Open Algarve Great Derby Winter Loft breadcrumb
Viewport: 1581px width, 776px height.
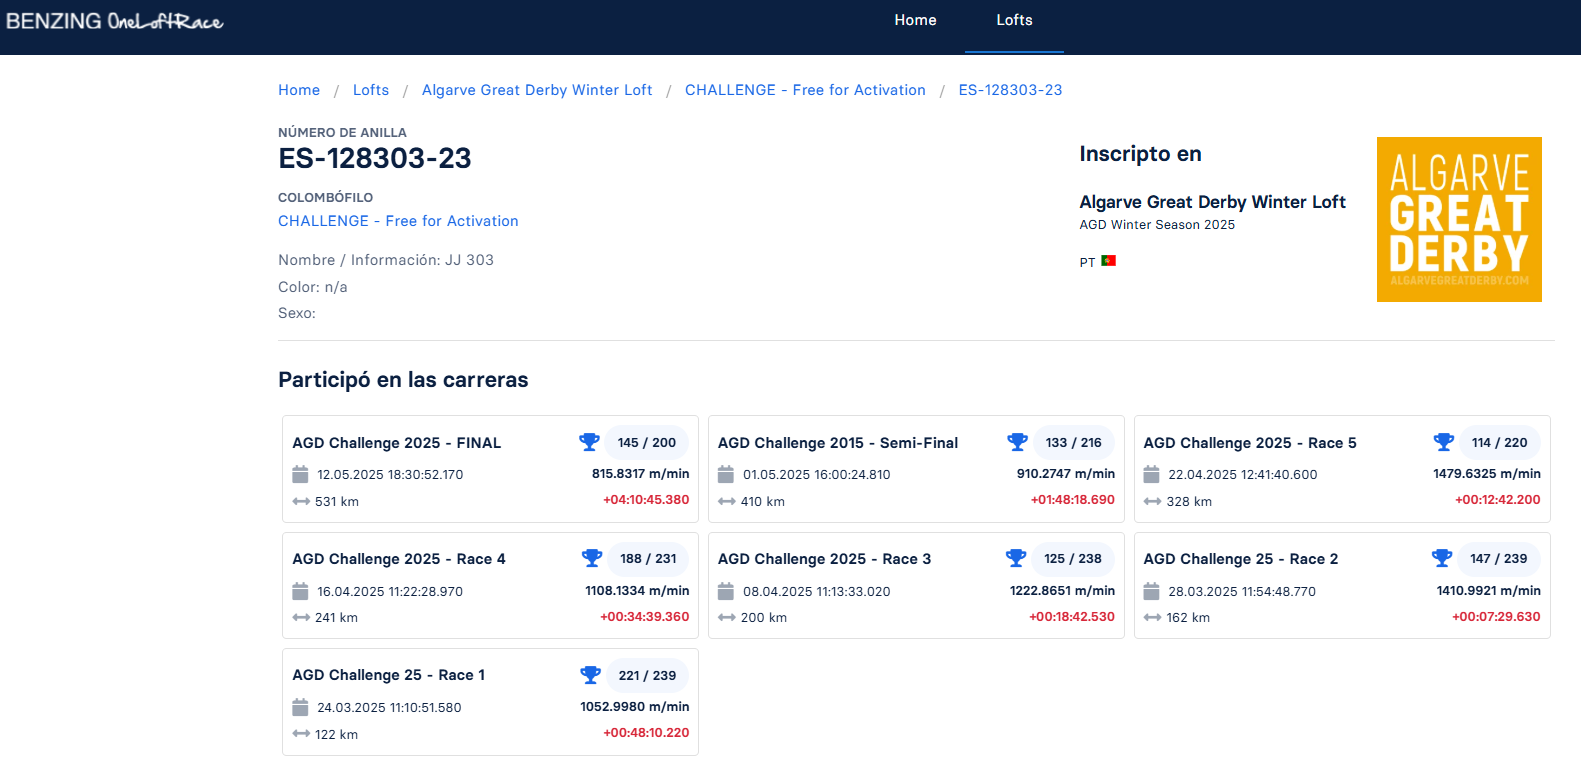[537, 90]
